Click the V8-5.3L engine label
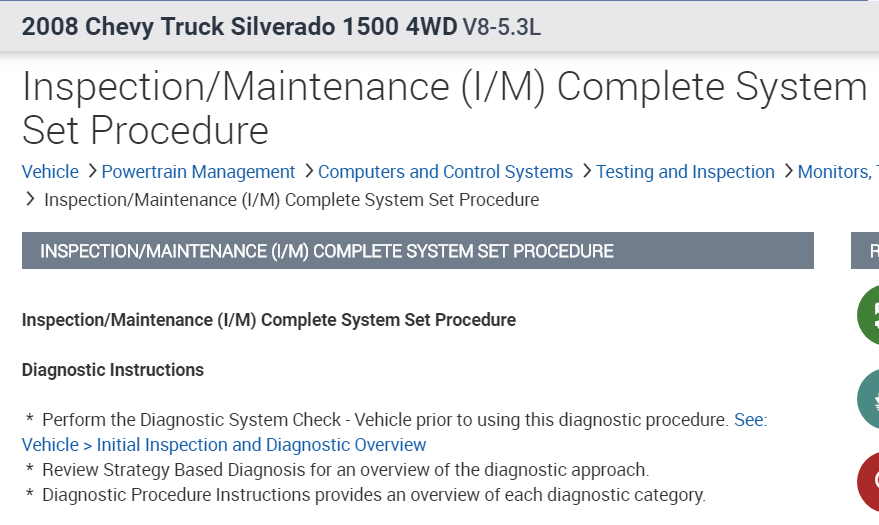 [501, 28]
